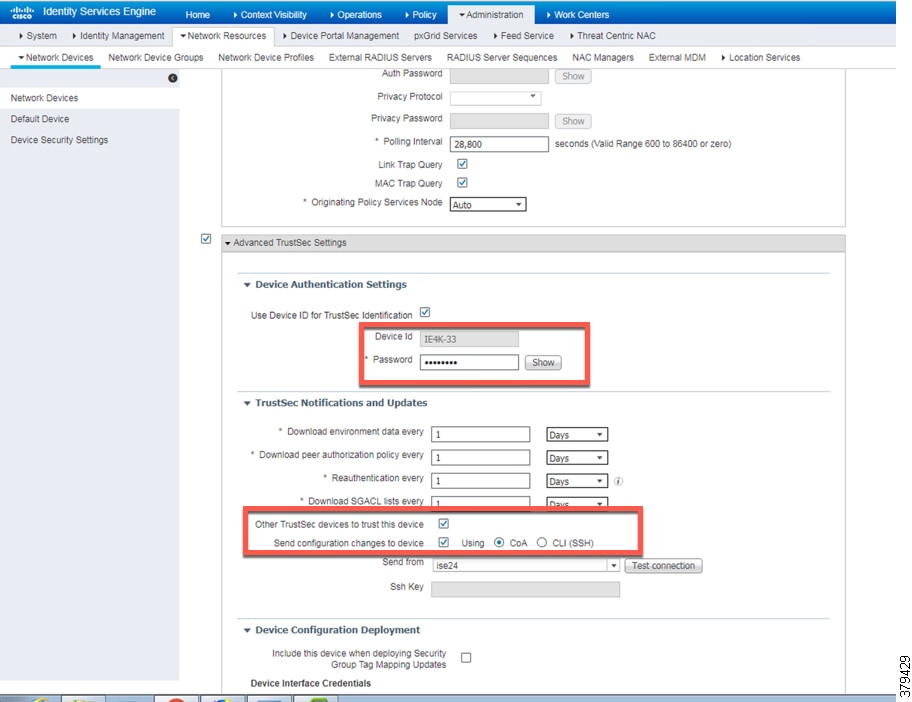Open the Operations menu

pyautogui.click(x=355, y=15)
